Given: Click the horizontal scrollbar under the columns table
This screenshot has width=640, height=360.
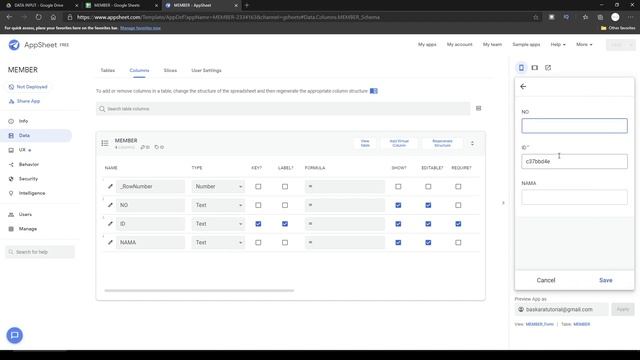Looking at the screenshot, I should pyautogui.click(x=199, y=291).
